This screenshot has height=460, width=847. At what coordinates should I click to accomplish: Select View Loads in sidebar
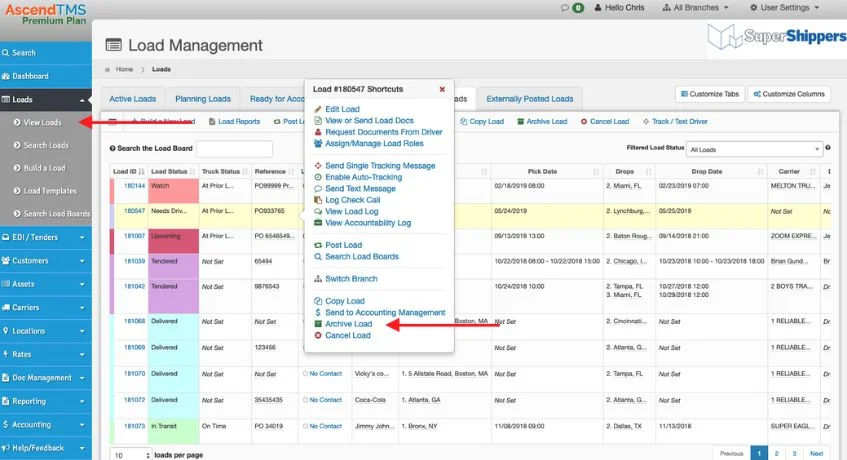42,123
